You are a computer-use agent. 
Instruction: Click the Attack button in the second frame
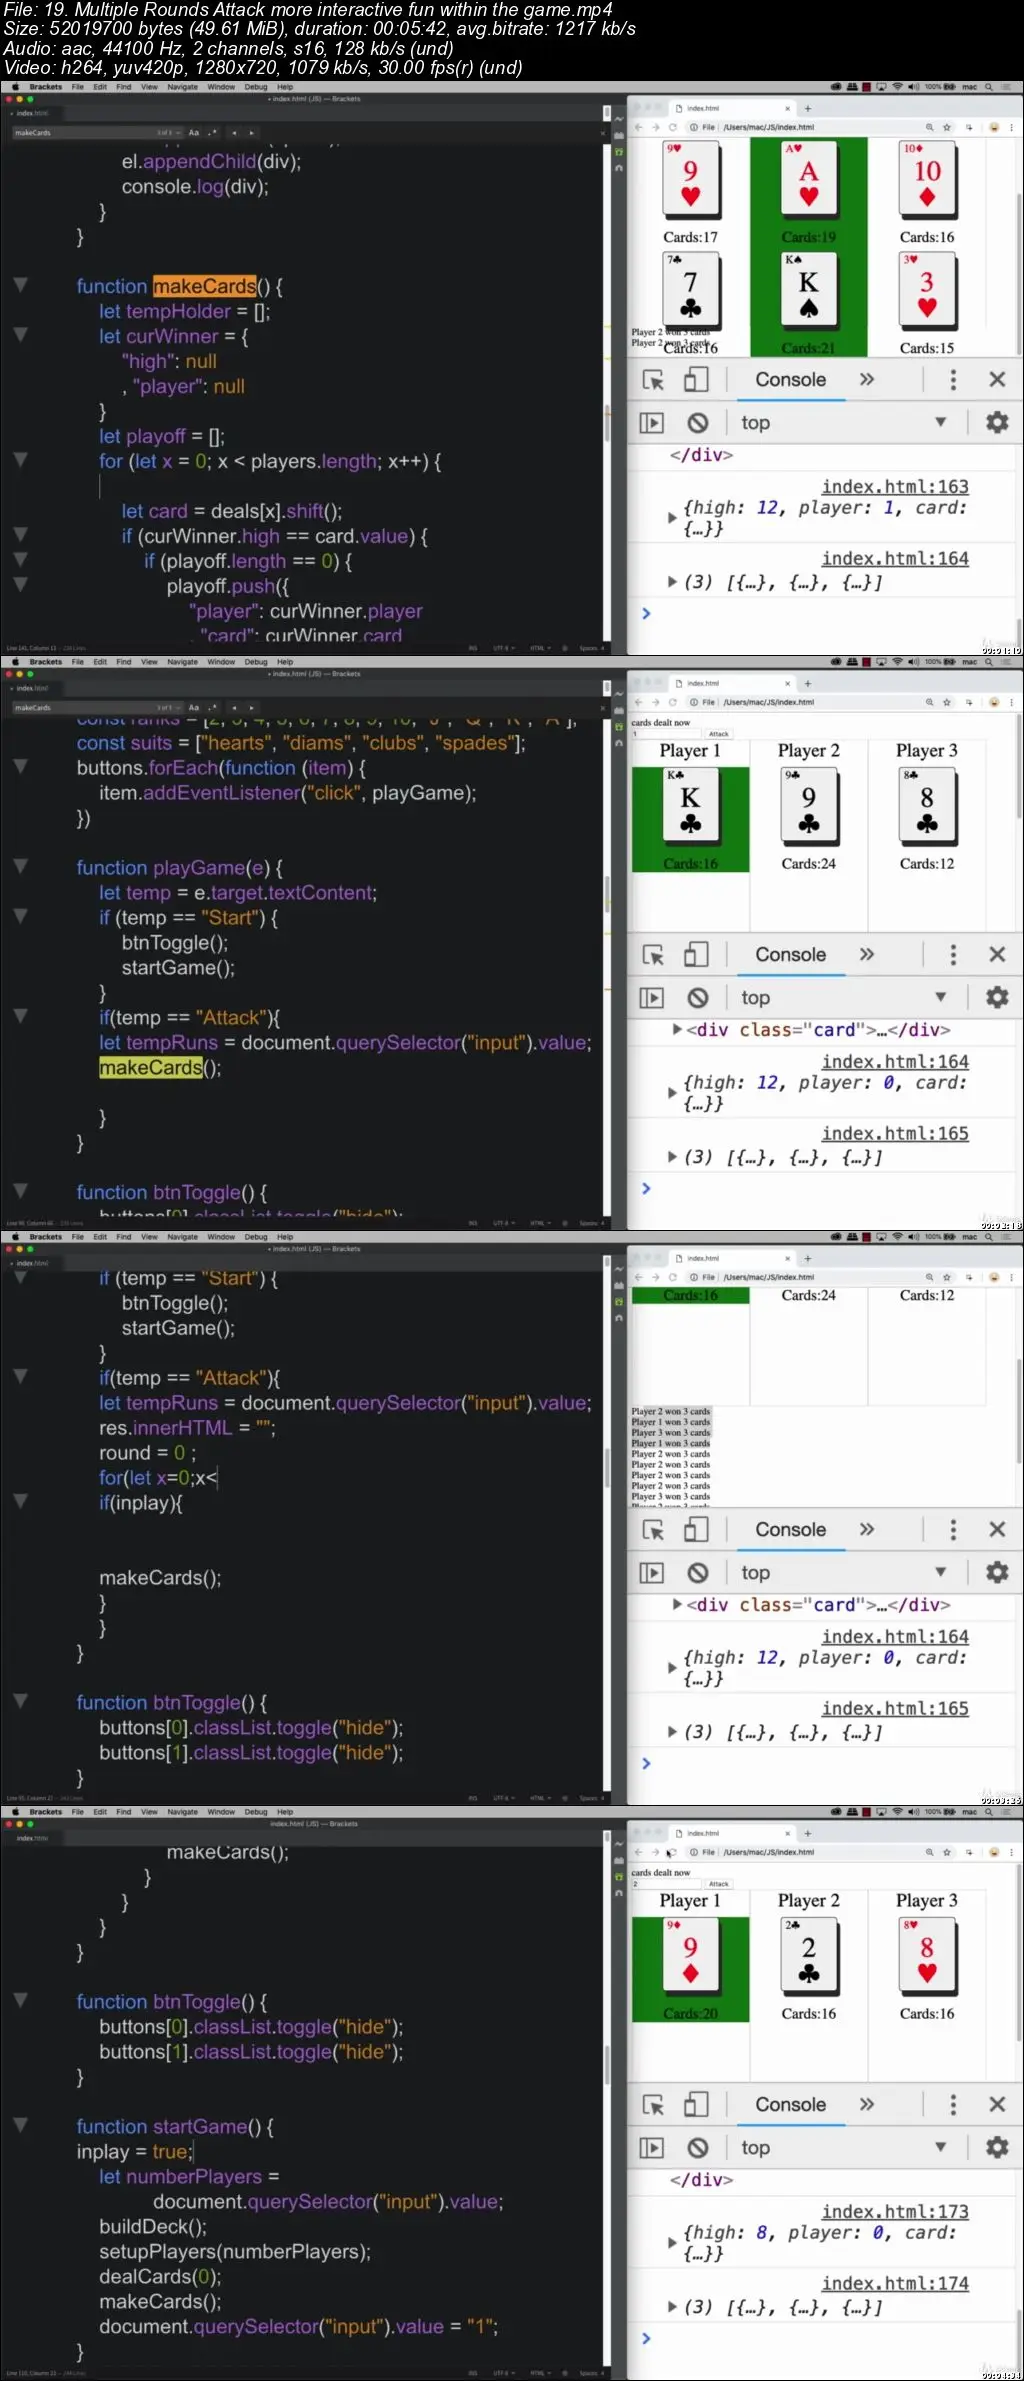(x=719, y=734)
